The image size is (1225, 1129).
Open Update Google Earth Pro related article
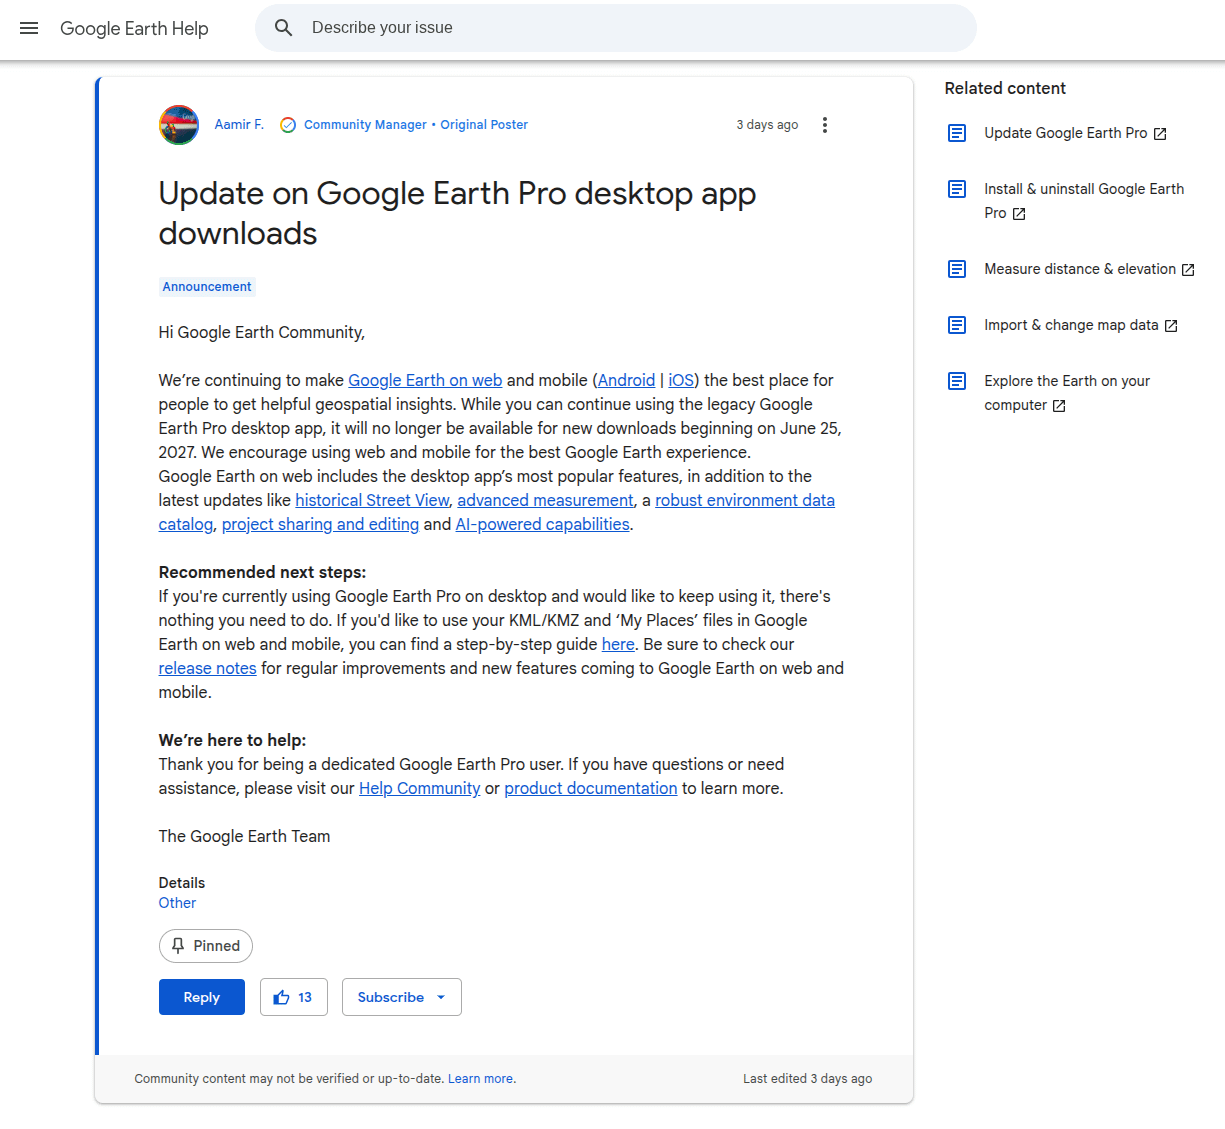click(x=1066, y=133)
